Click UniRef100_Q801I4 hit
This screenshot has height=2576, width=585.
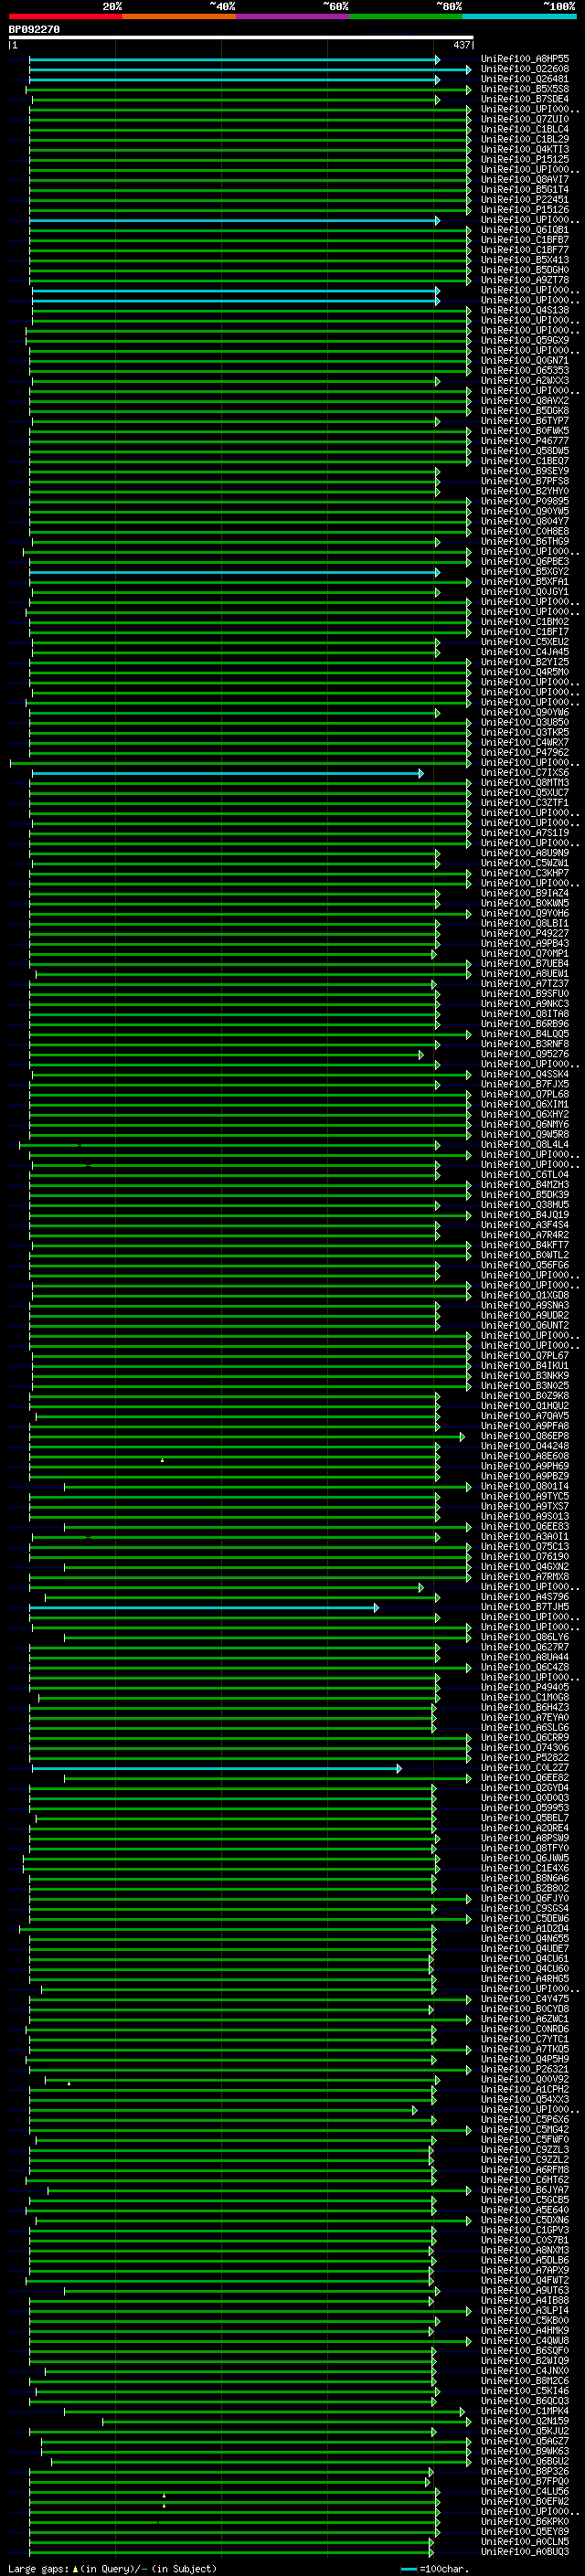(525, 1486)
